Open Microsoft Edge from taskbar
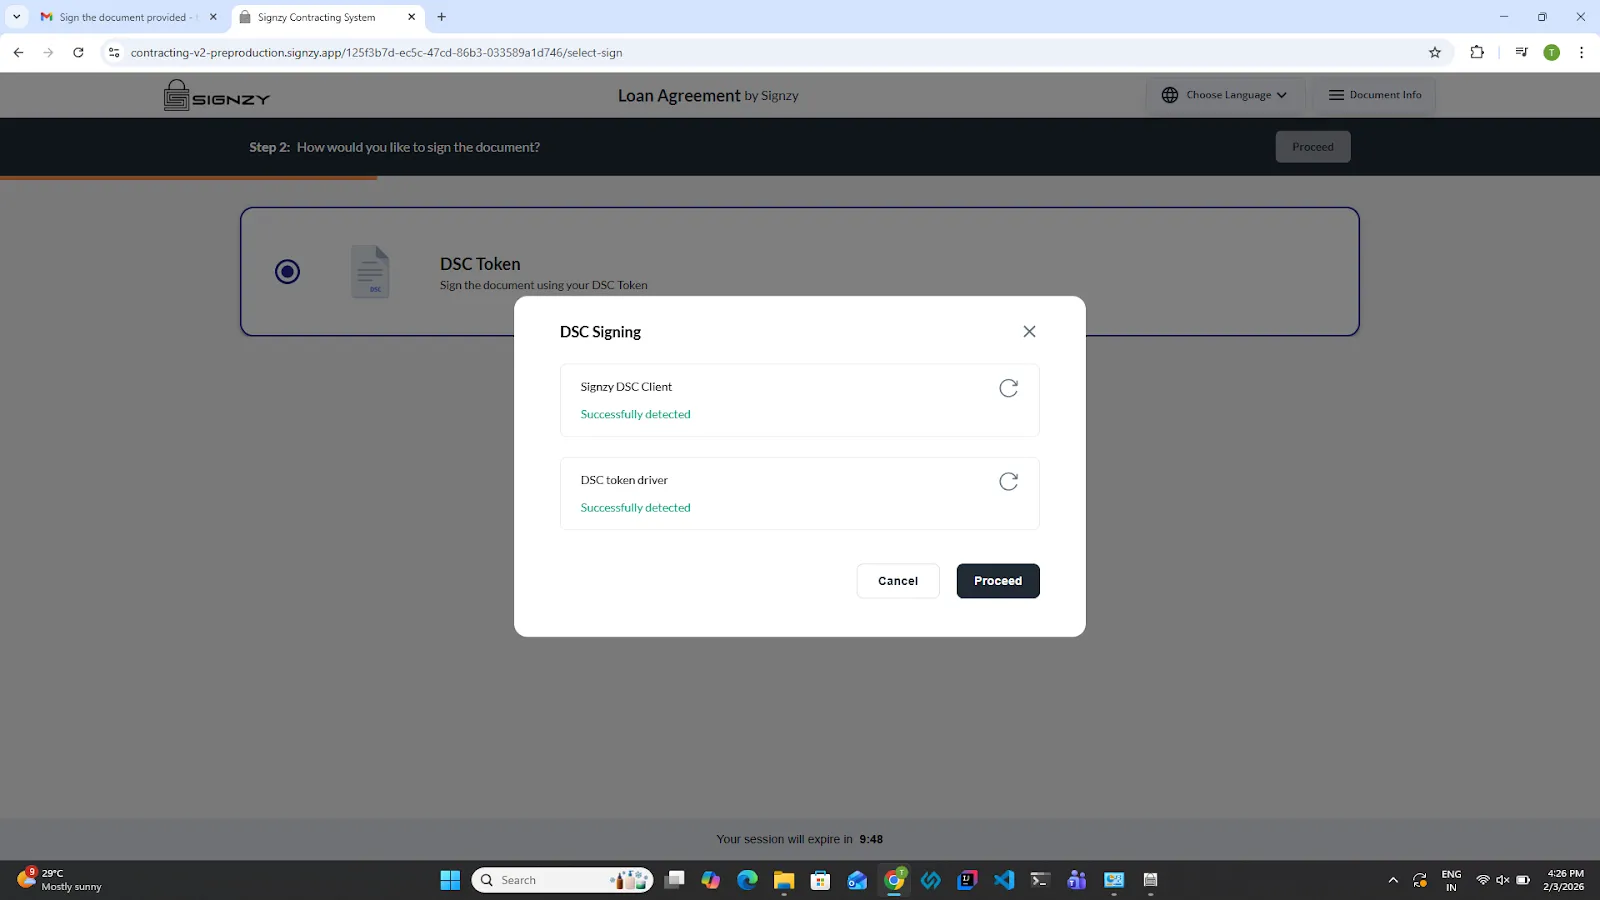This screenshot has width=1600, height=900. coord(747,880)
